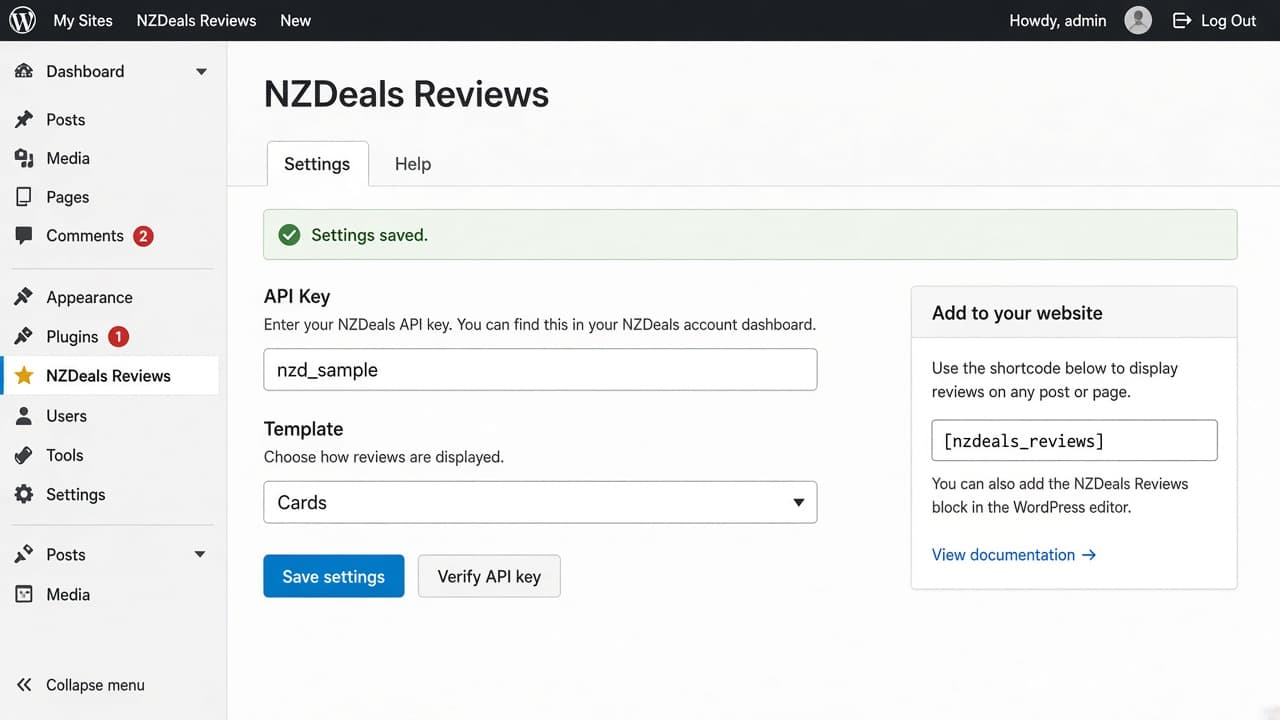Click the Pages document icon

24,197
